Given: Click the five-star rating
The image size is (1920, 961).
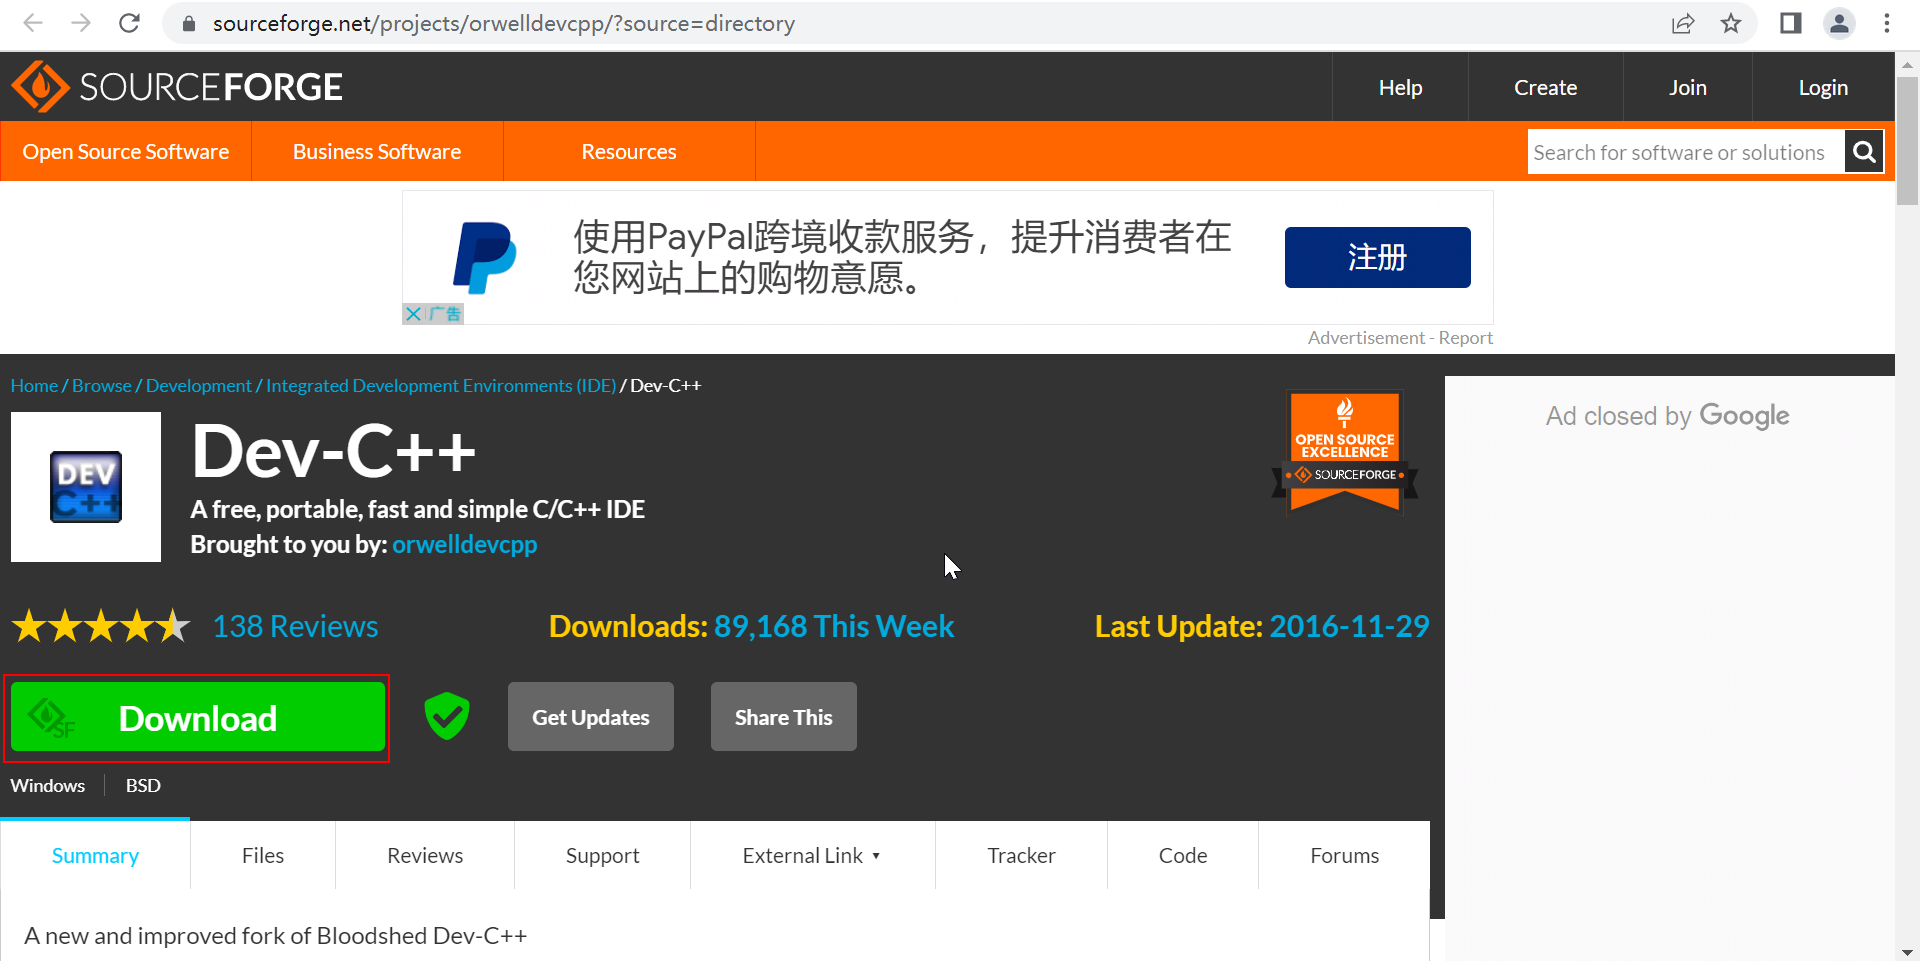Looking at the screenshot, I should (100, 626).
